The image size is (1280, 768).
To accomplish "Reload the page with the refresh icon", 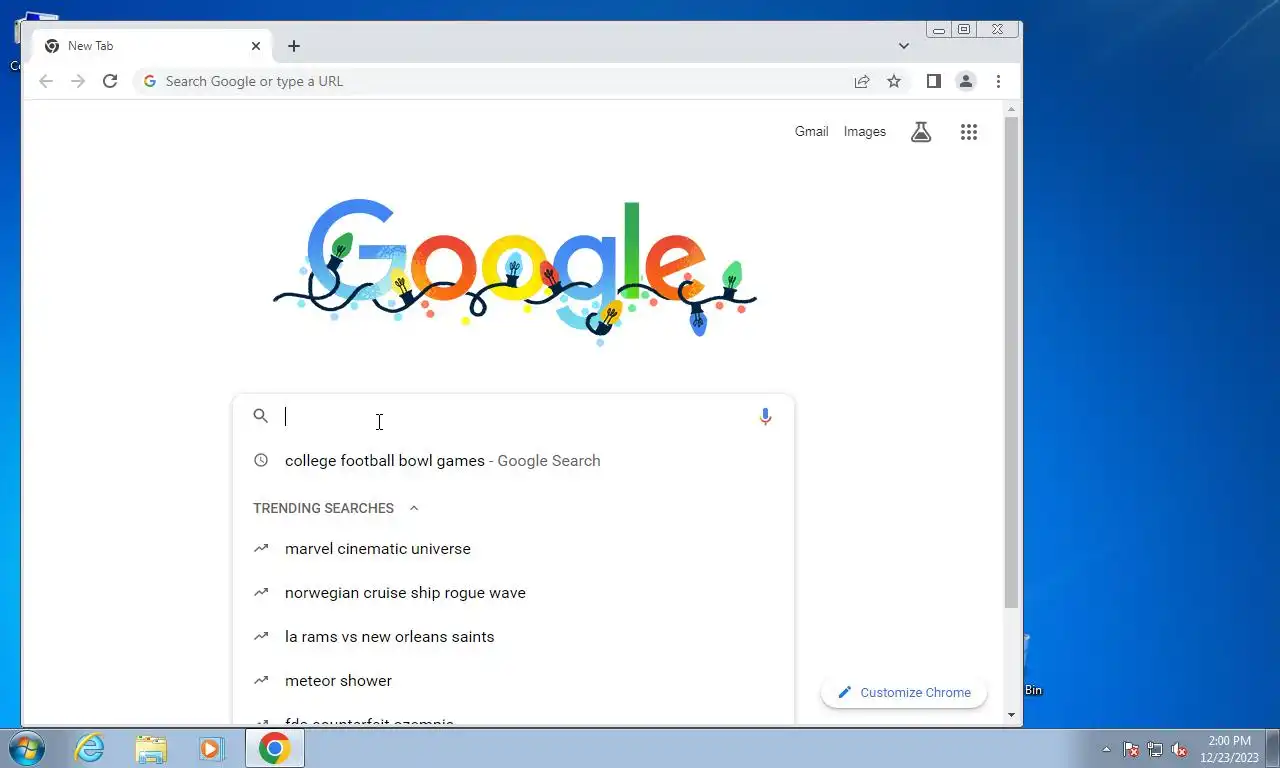I will (110, 81).
